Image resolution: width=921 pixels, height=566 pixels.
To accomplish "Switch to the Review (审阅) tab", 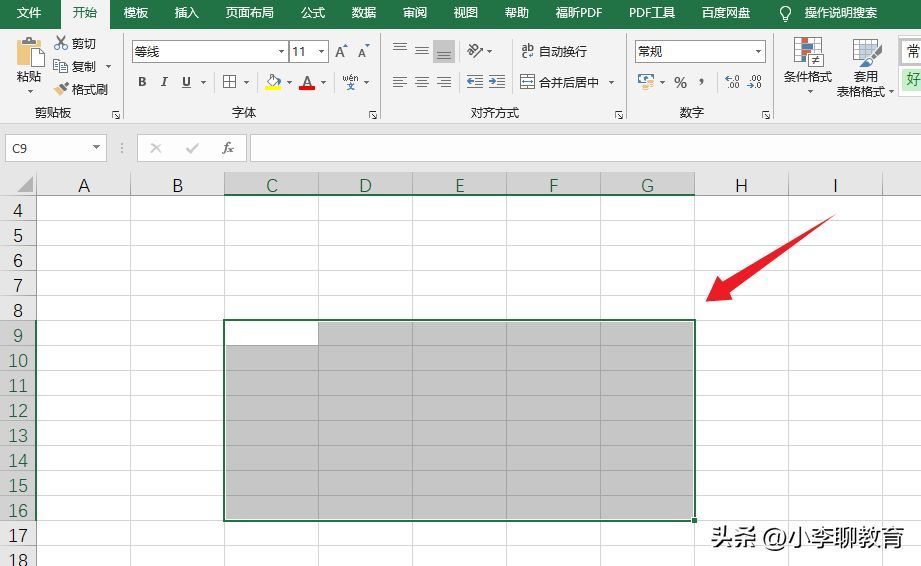I will tap(415, 13).
